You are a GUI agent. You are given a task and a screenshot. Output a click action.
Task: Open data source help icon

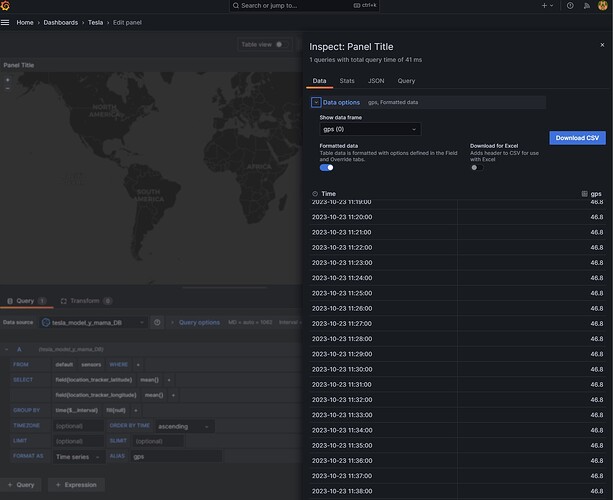[x=157, y=323]
